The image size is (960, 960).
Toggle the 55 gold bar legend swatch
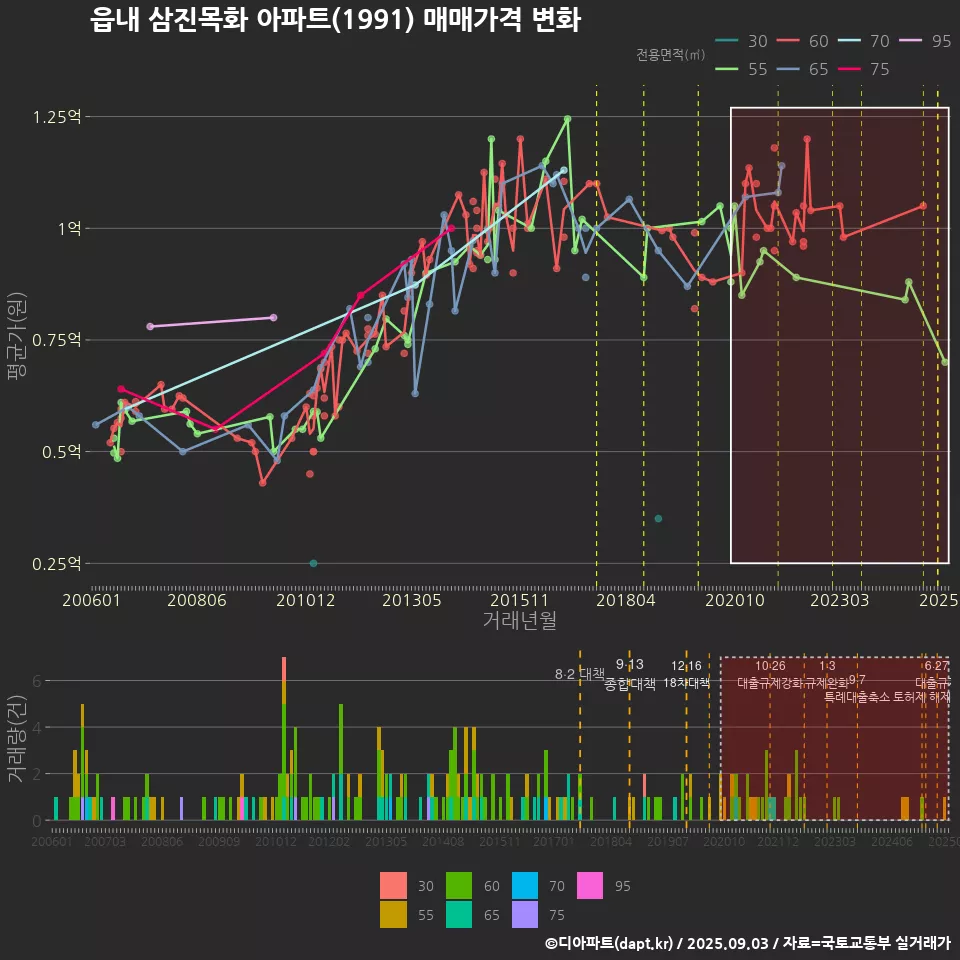(394, 914)
